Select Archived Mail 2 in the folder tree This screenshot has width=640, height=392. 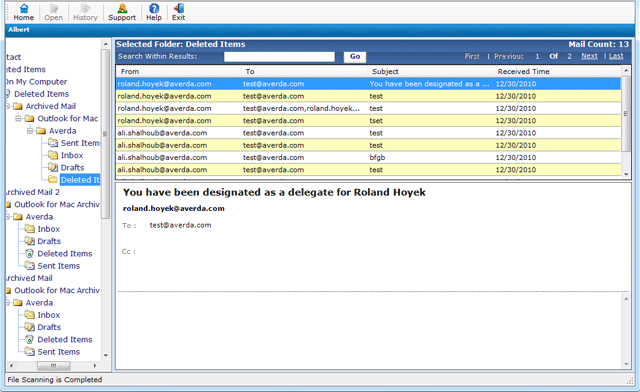[x=33, y=192]
